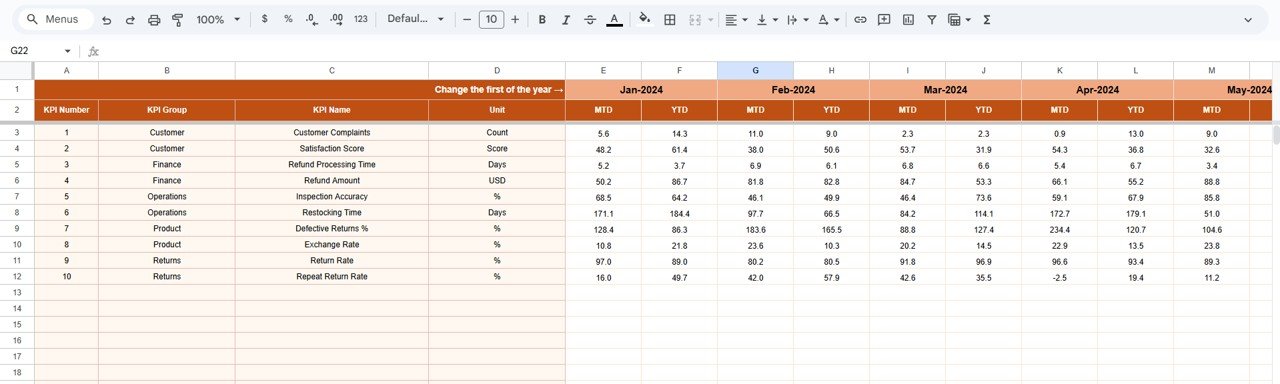1280x384 pixels.
Task: Increase font size with plus button
Action: pos(515,19)
